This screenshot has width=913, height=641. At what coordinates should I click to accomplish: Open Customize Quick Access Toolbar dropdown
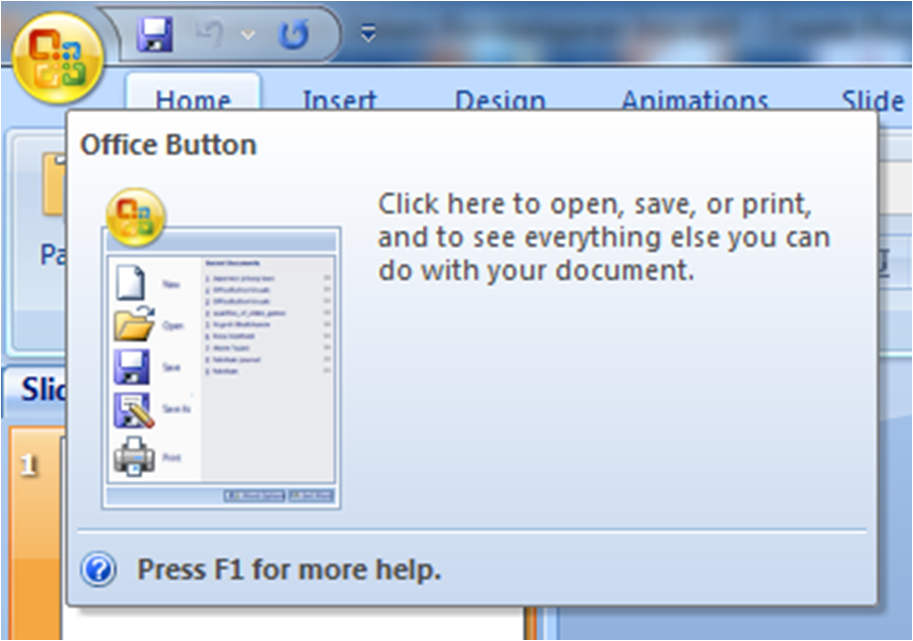click(368, 34)
